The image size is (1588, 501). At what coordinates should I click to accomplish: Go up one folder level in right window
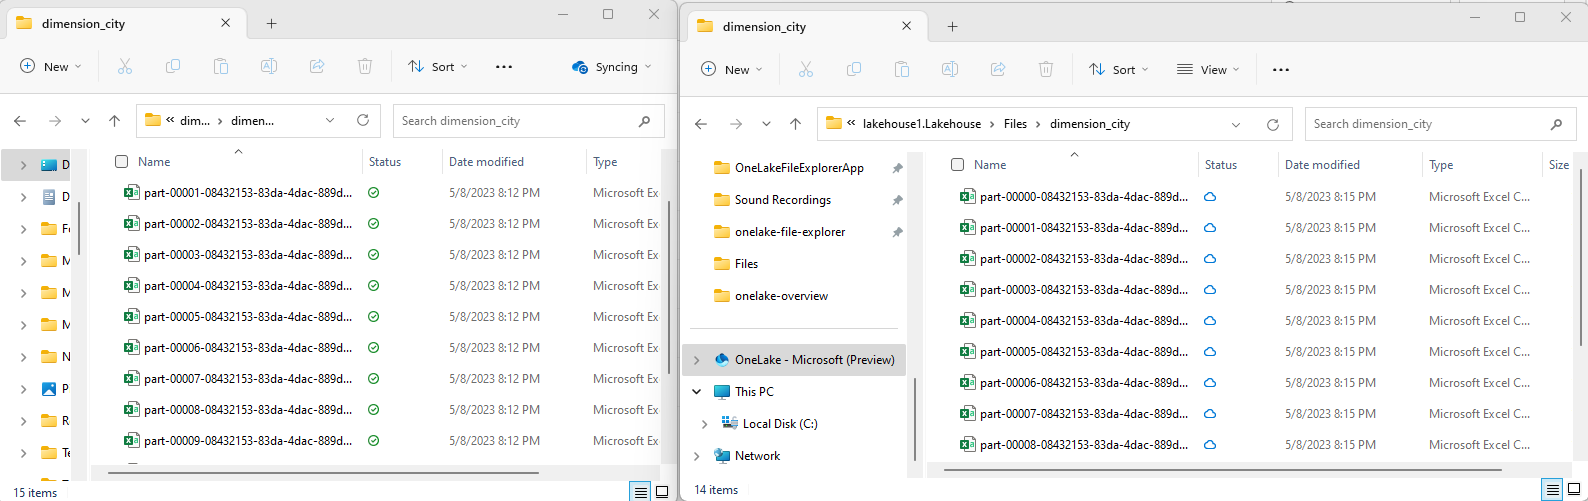(795, 124)
